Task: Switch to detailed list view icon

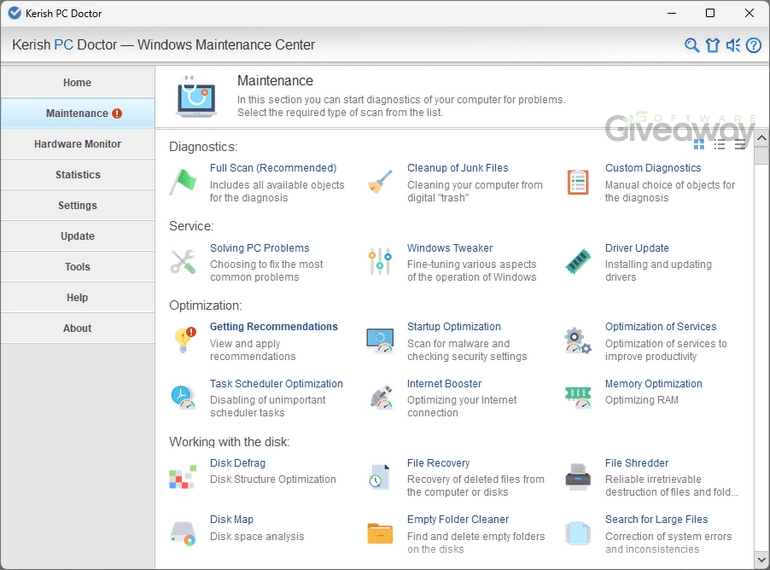Action: pos(719,144)
